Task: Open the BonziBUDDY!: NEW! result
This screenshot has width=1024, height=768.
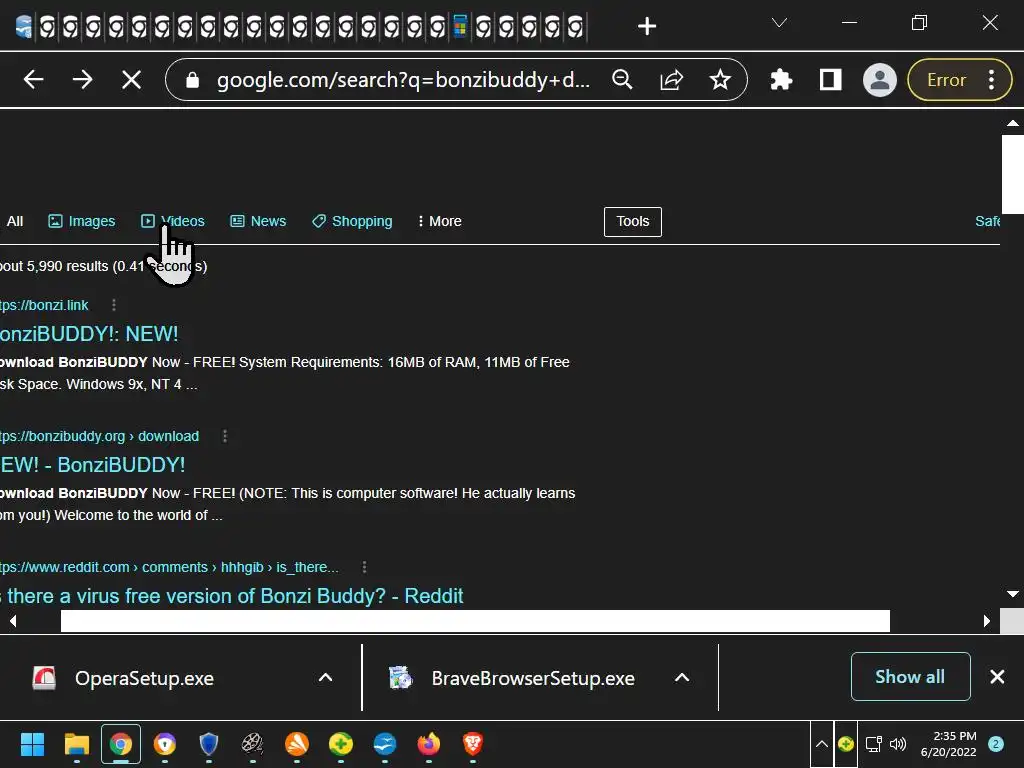Action: (x=89, y=334)
